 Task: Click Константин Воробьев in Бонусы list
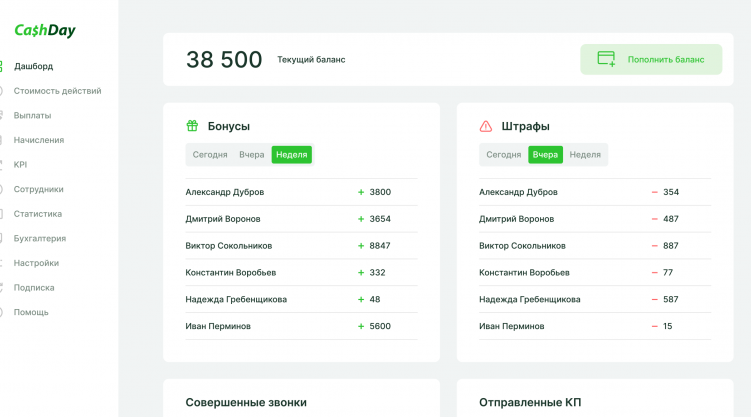pos(230,272)
